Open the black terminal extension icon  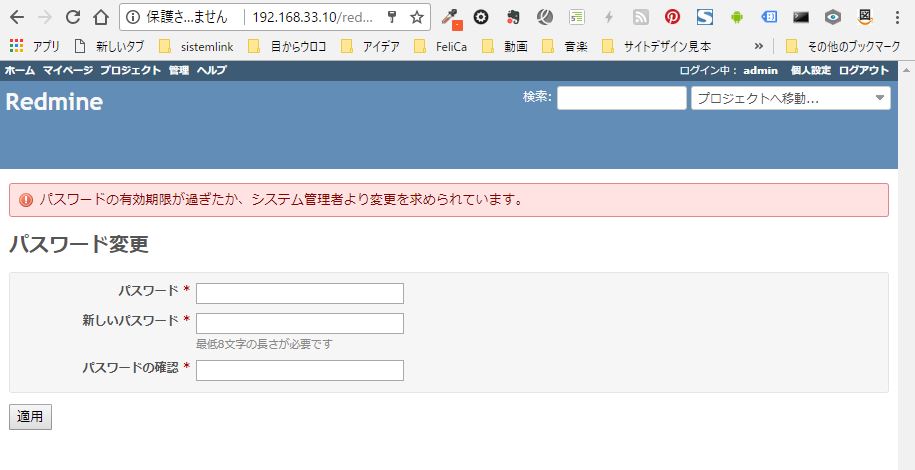pos(801,17)
